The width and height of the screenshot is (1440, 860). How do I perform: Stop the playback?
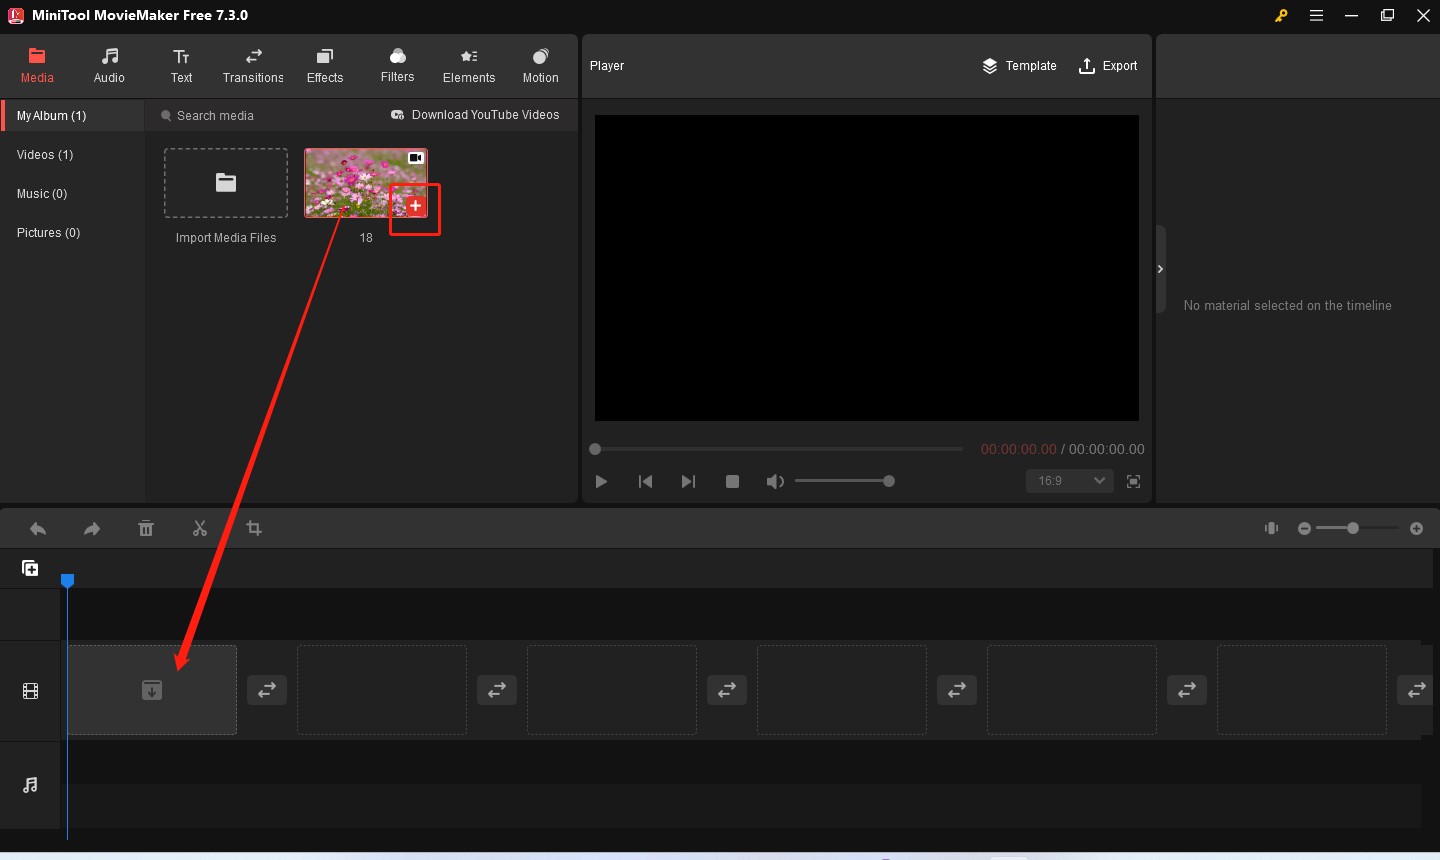point(732,482)
